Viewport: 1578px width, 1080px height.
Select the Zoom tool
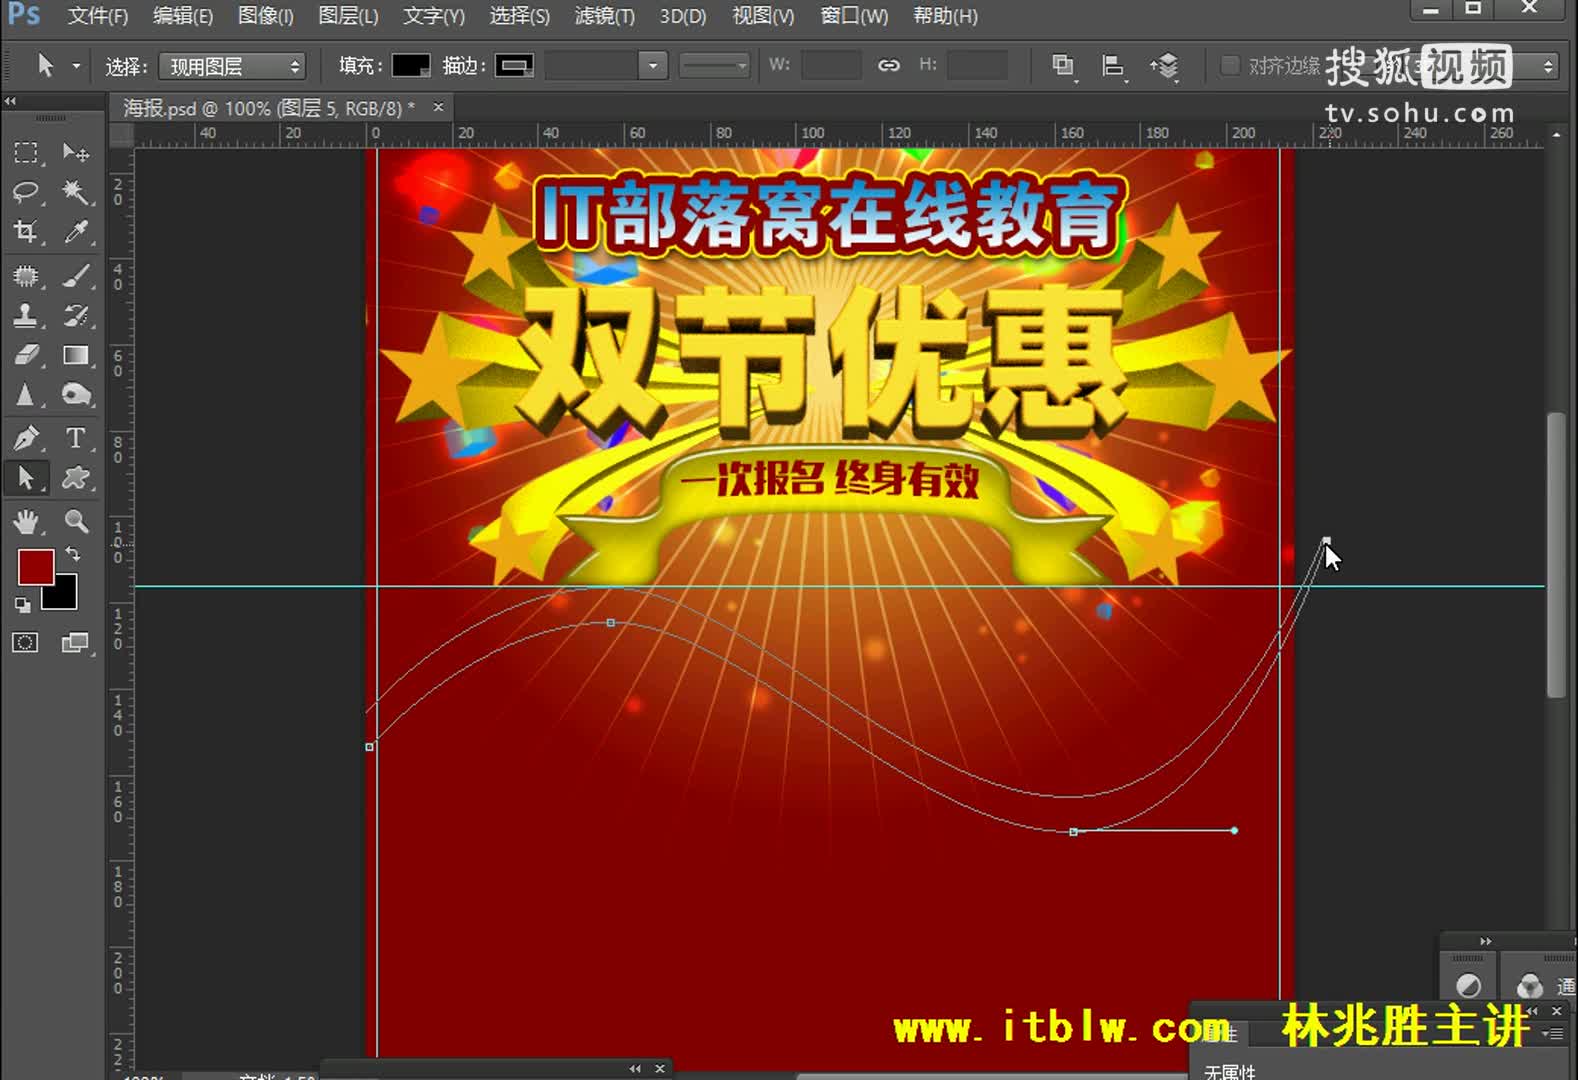coord(75,521)
